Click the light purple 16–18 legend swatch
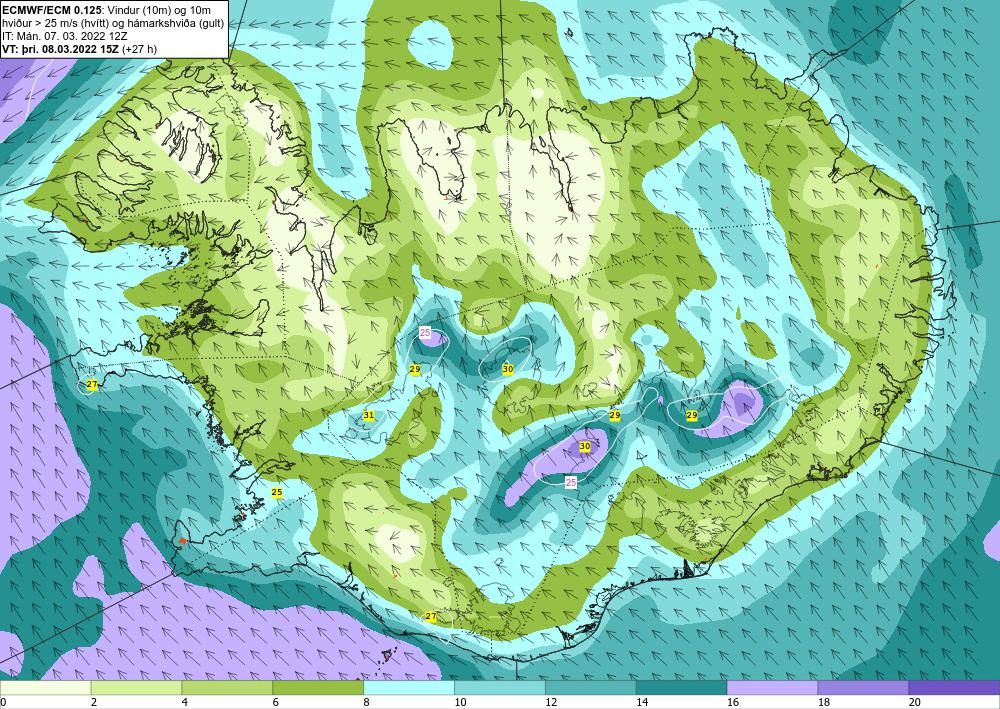 point(772,688)
